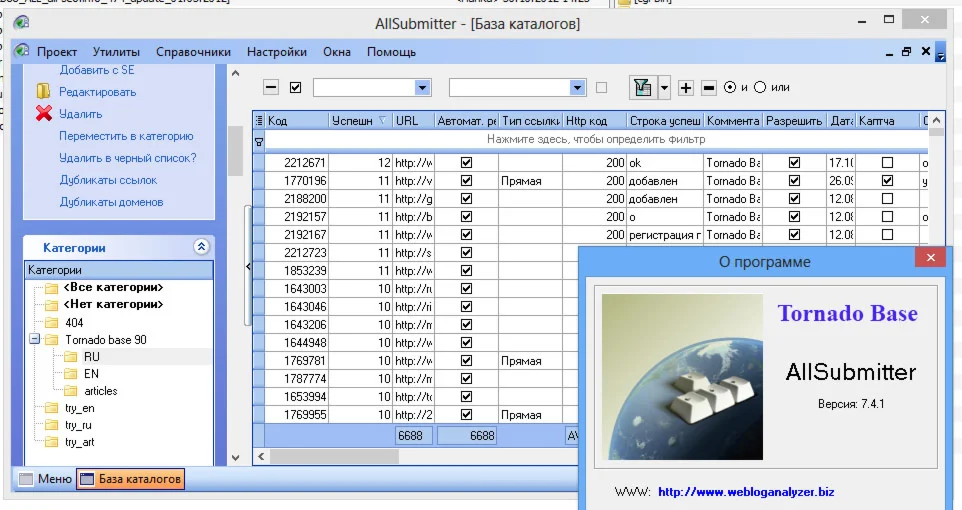Click the grid column chooser icon
This screenshot has width=962, height=510.
pyautogui.click(x=259, y=121)
